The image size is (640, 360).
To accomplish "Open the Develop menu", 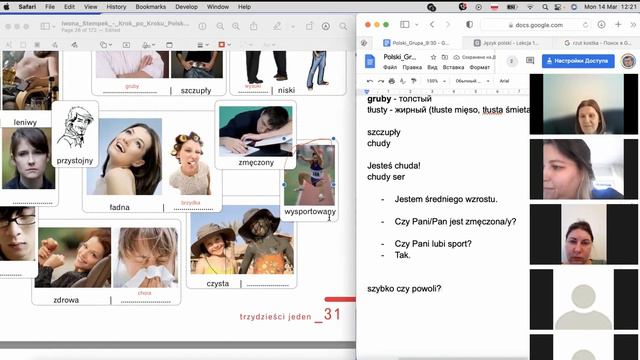I will coord(186,7).
